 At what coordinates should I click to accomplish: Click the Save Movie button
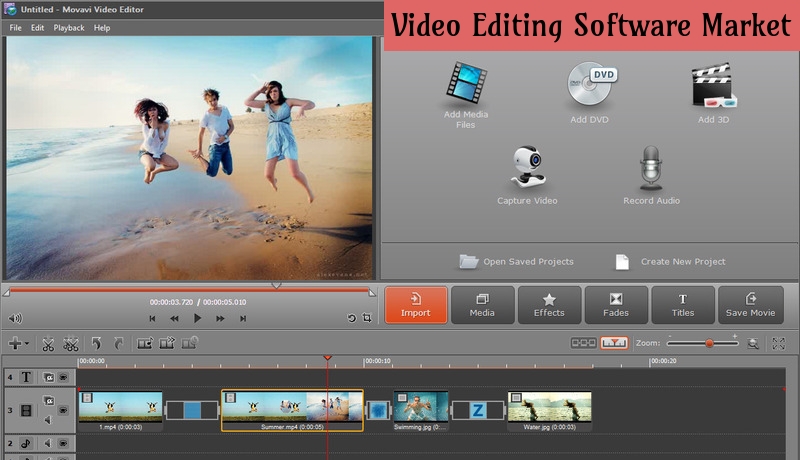(x=751, y=305)
